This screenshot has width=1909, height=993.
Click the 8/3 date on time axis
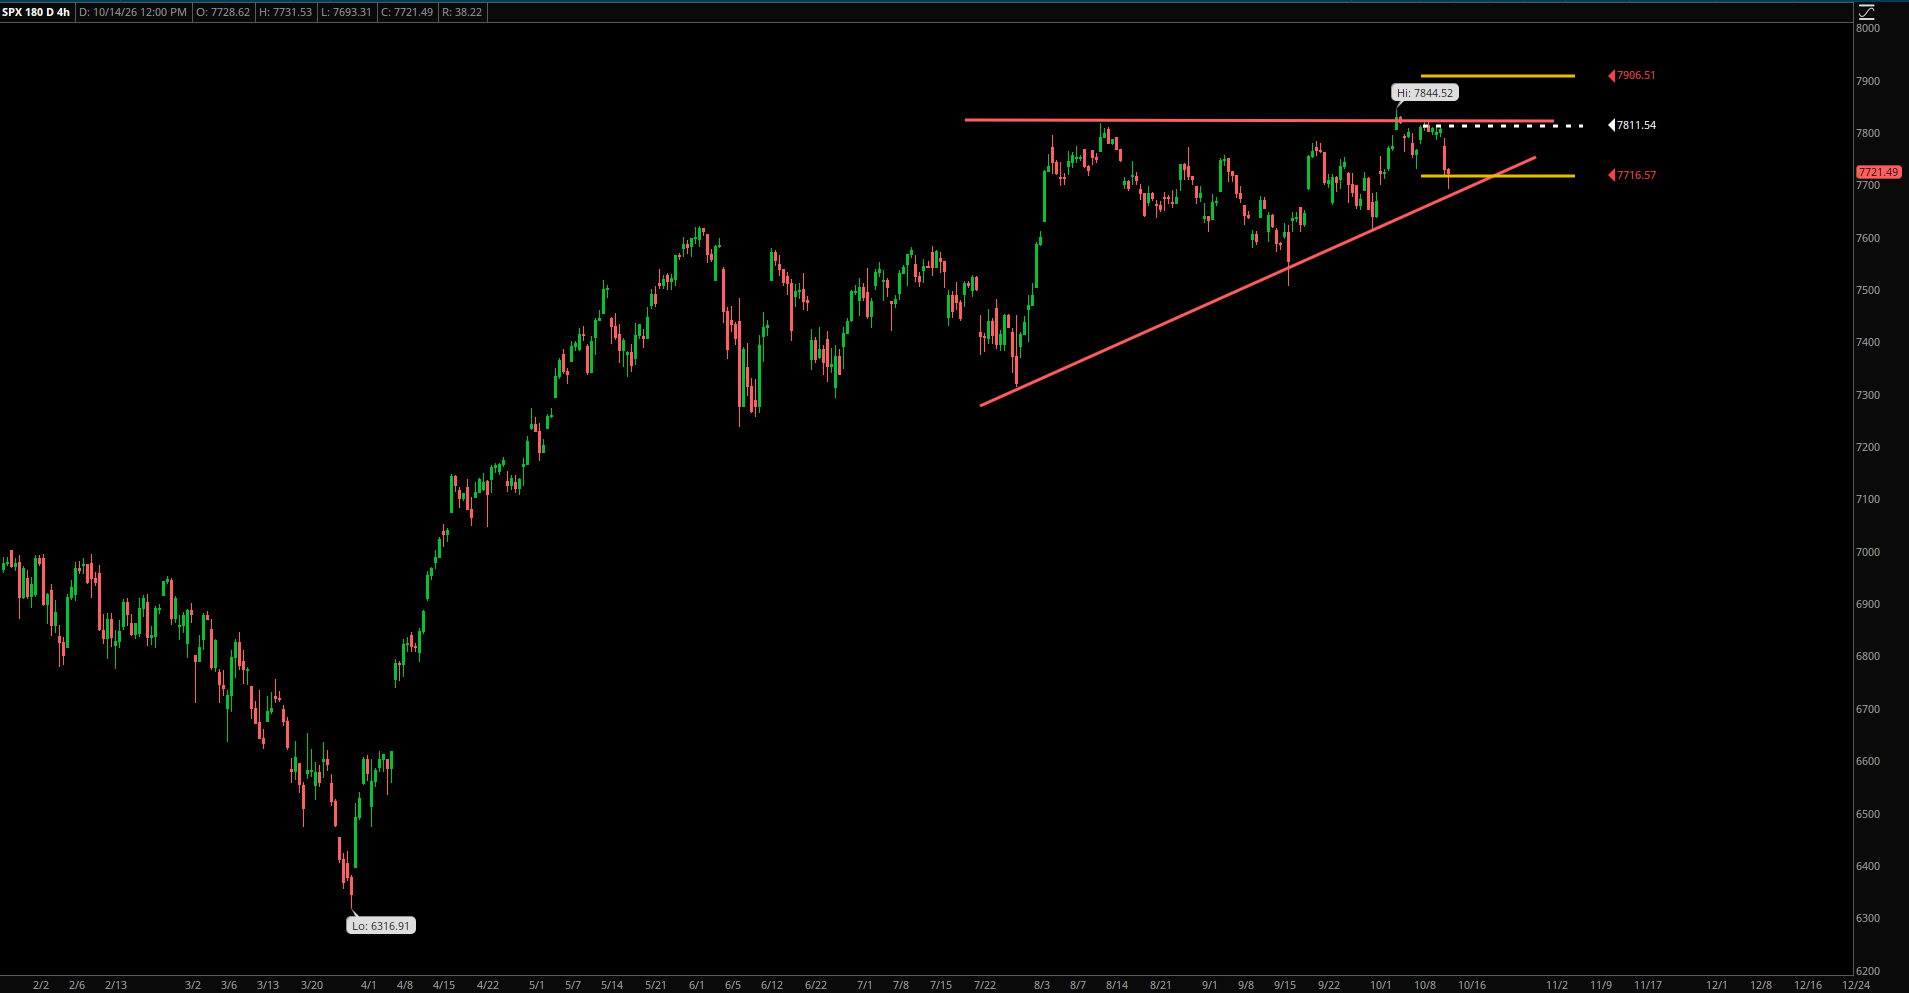coord(1042,985)
